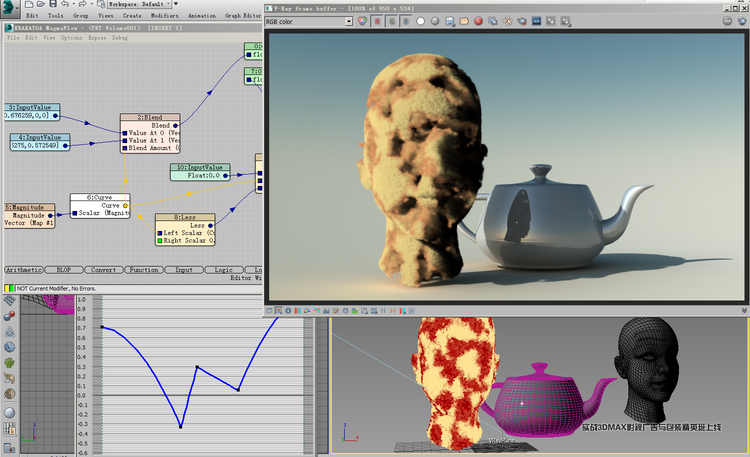This screenshot has height=457, width=750.
Task: Open MagmaFlow Options menu
Action: click(x=71, y=37)
